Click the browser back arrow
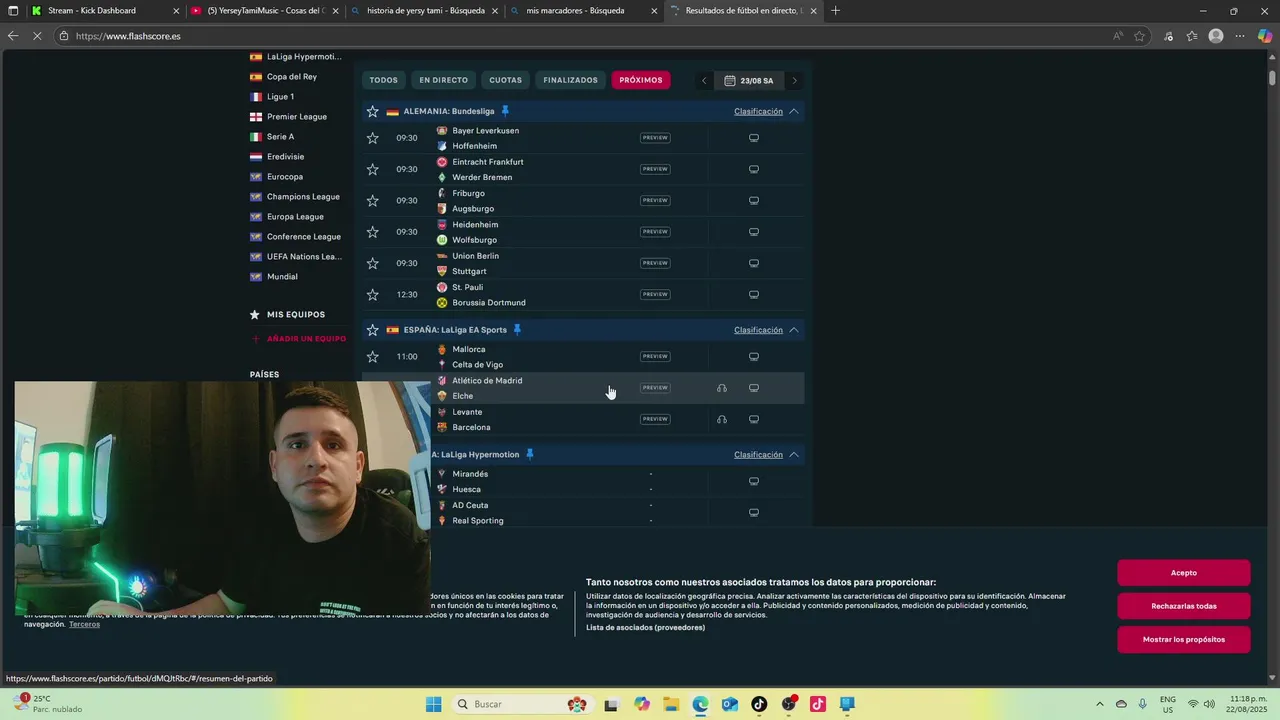The image size is (1280, 720). [x=12, y=36]
